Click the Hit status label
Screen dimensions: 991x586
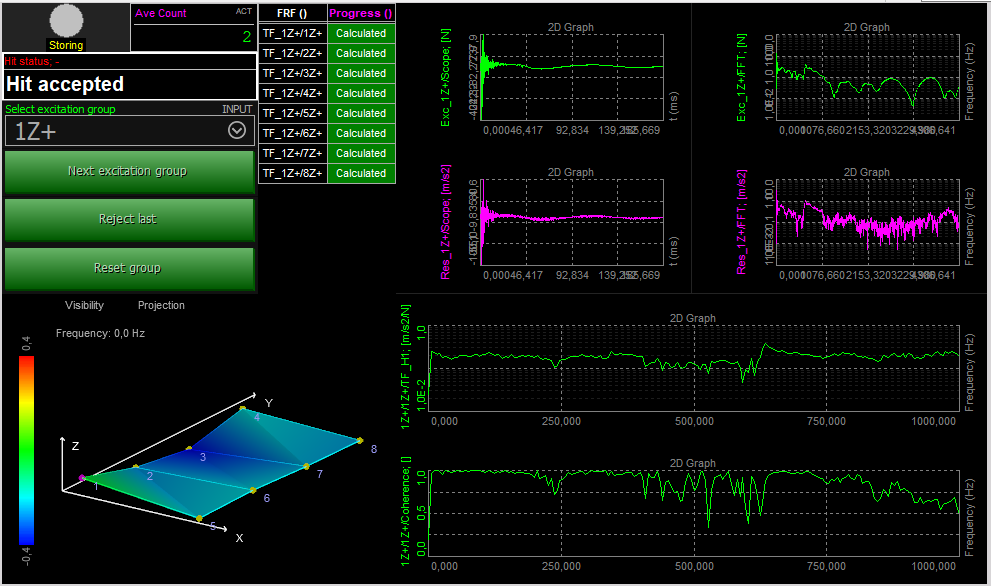pos(32,61)
